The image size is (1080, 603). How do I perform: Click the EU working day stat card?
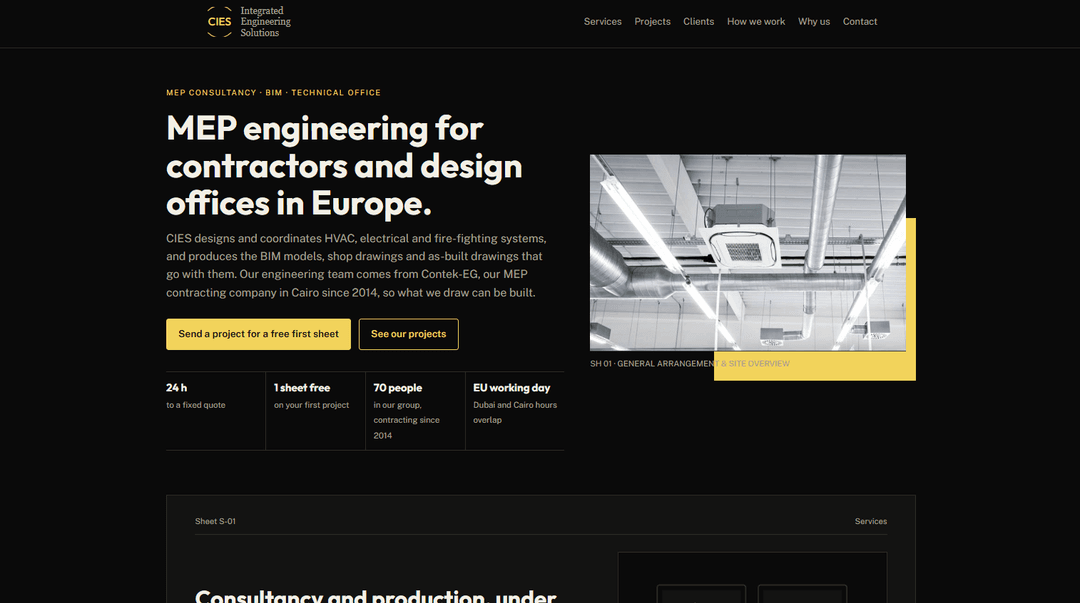click(x=515, y=411)
